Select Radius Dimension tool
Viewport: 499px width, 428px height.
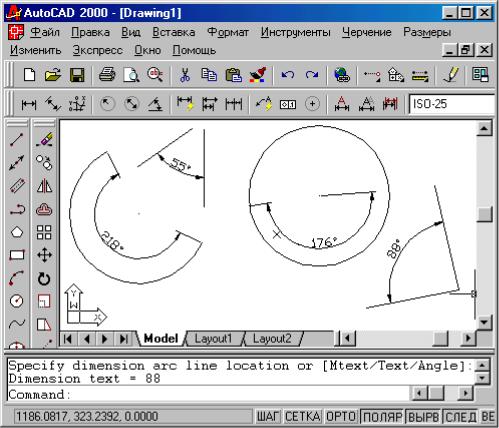[x=107, y=104]
